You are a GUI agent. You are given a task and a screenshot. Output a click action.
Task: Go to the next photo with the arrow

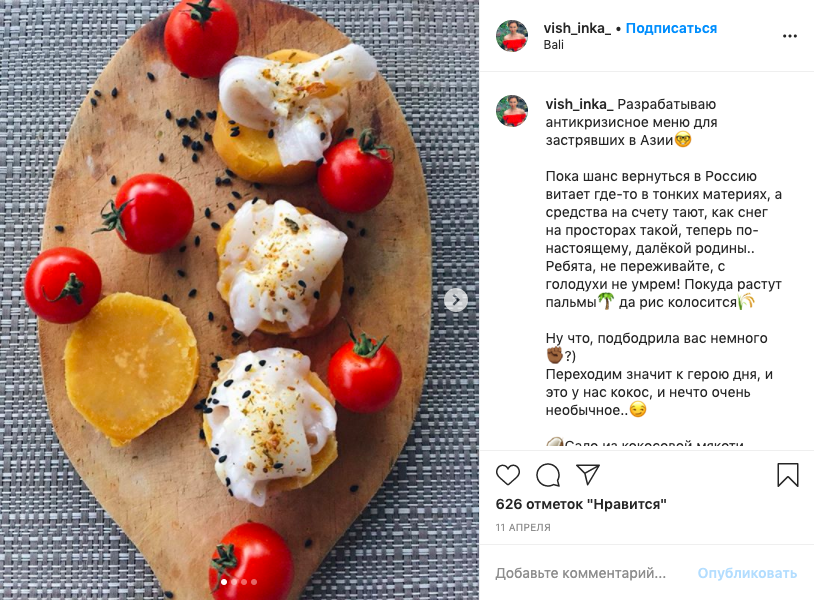click(456, 300)
